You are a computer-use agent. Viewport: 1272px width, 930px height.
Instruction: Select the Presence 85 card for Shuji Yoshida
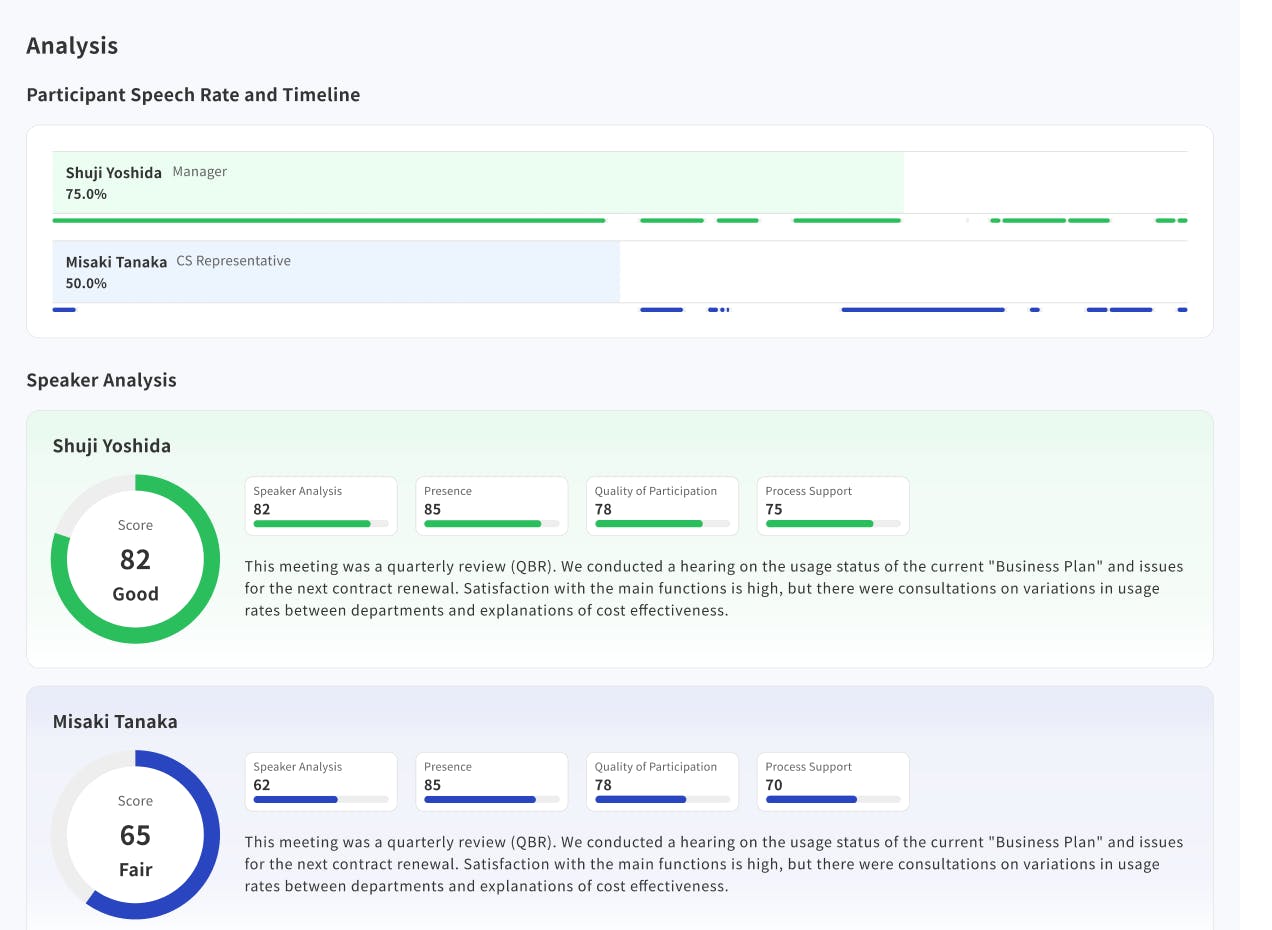tap(491, 505)
